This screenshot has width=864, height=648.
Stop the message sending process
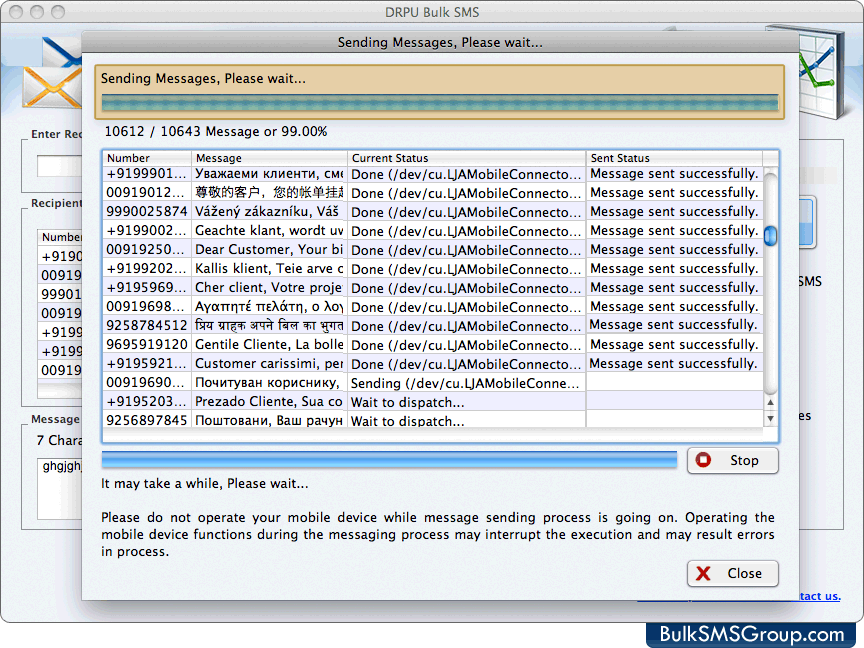732,460
